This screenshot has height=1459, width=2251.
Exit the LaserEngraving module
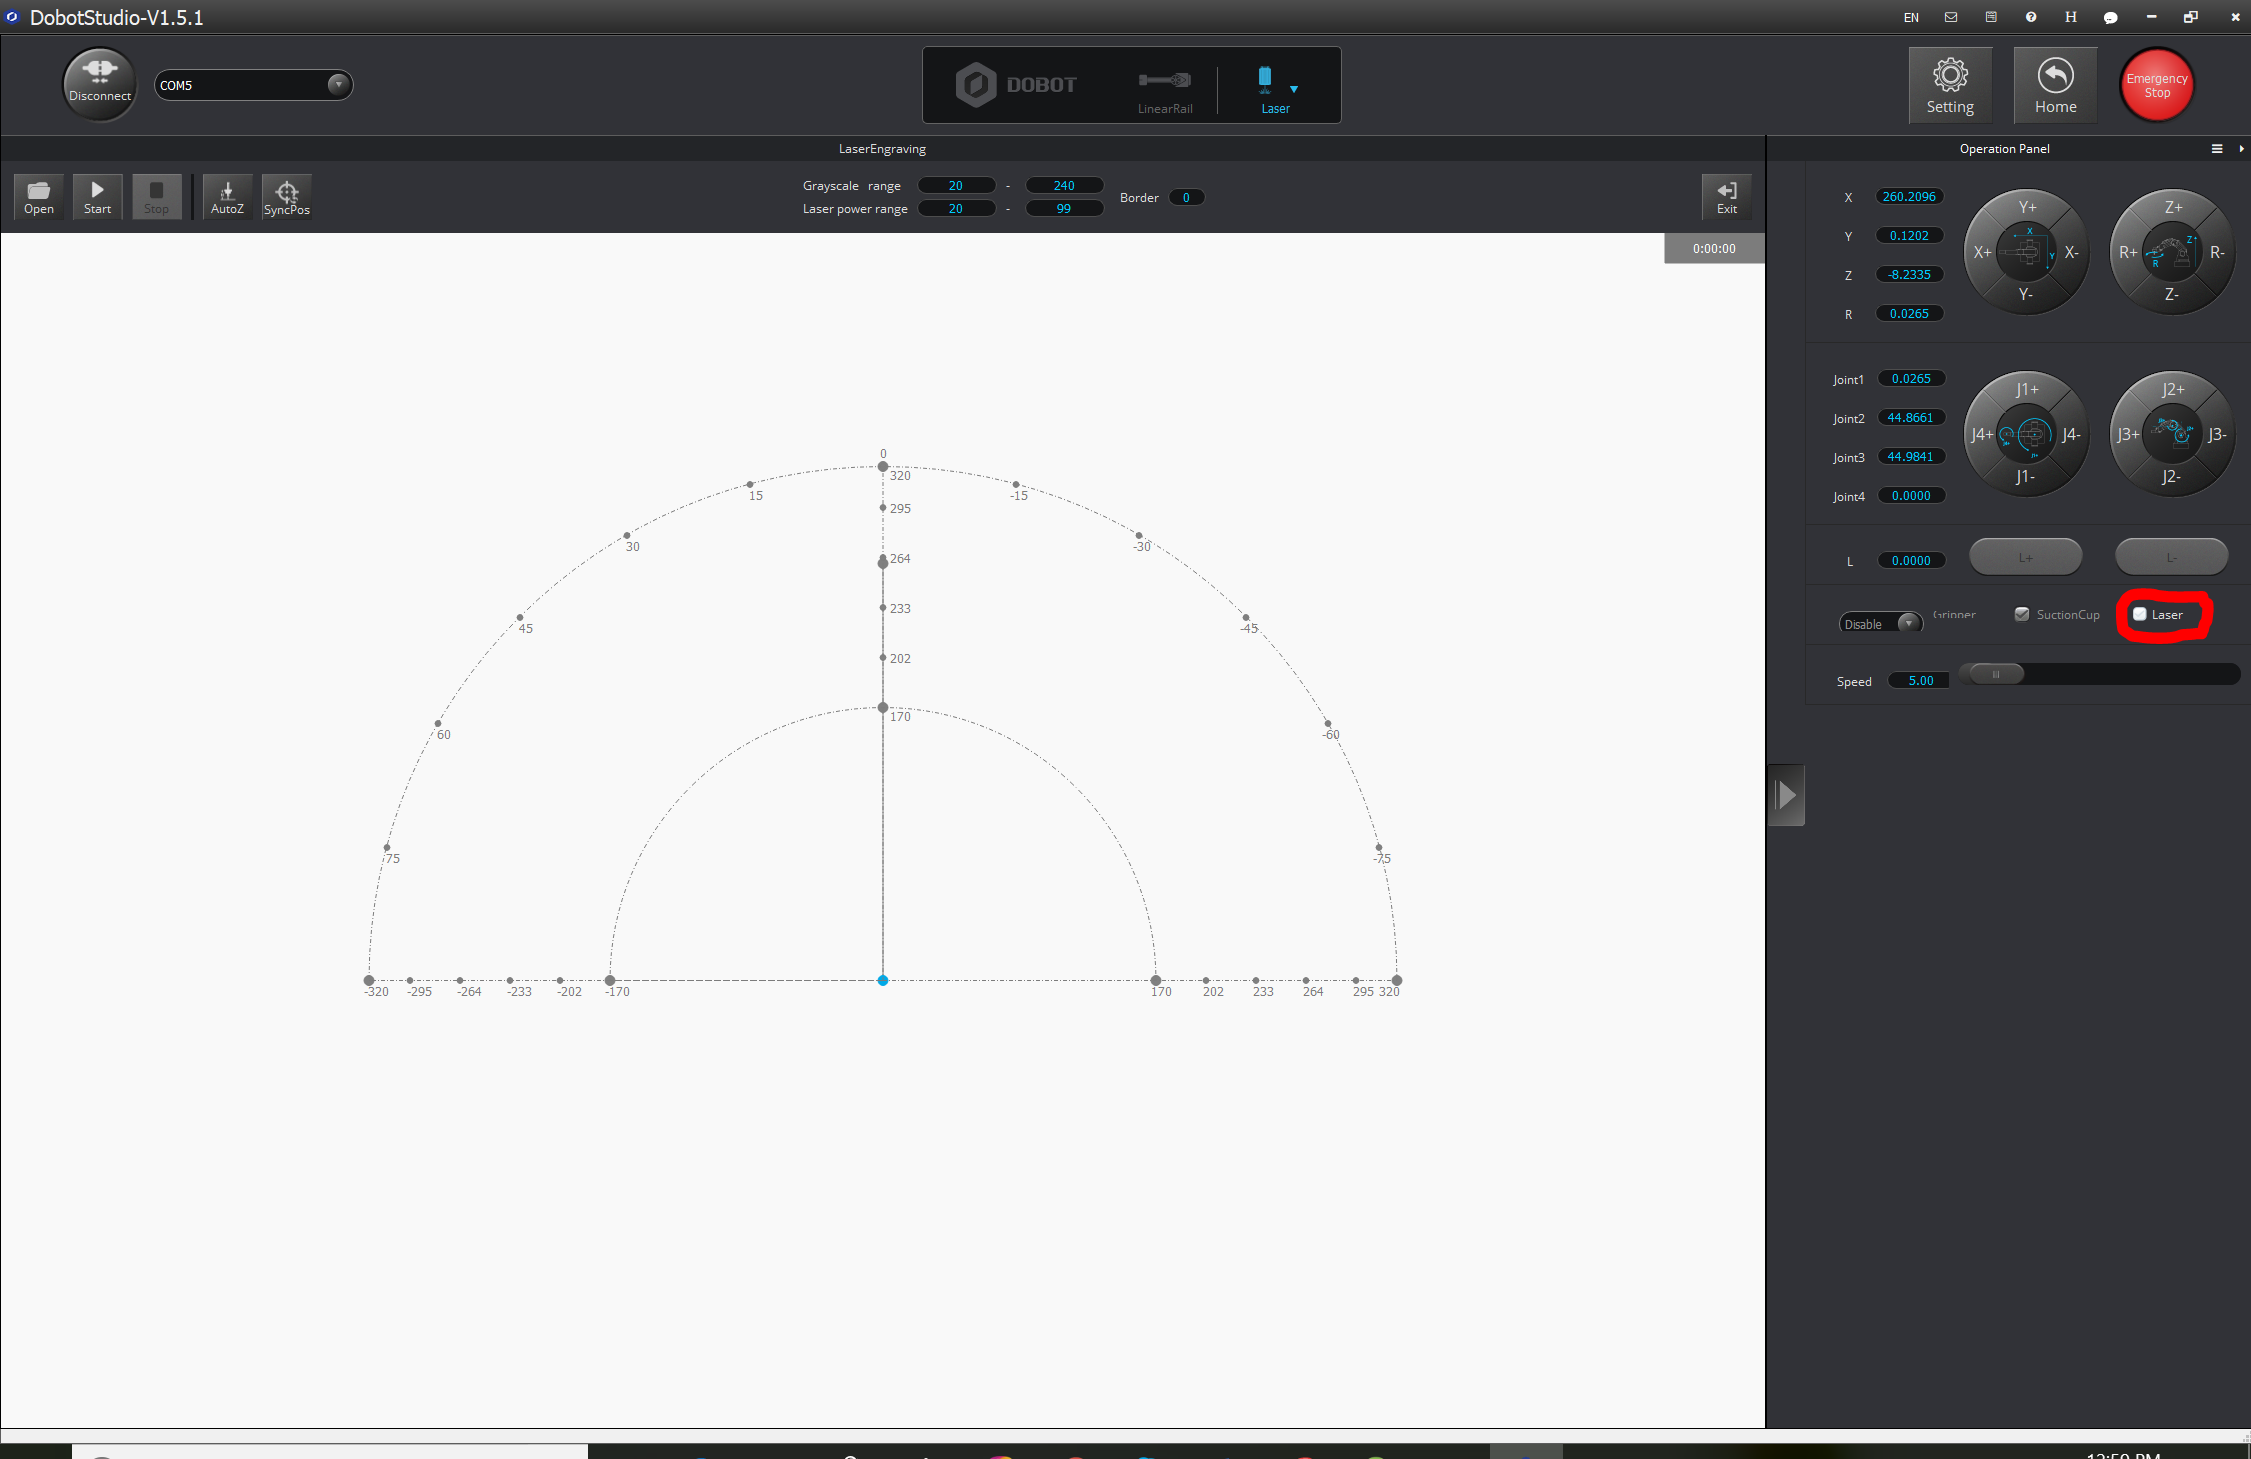coord(1726,196)
